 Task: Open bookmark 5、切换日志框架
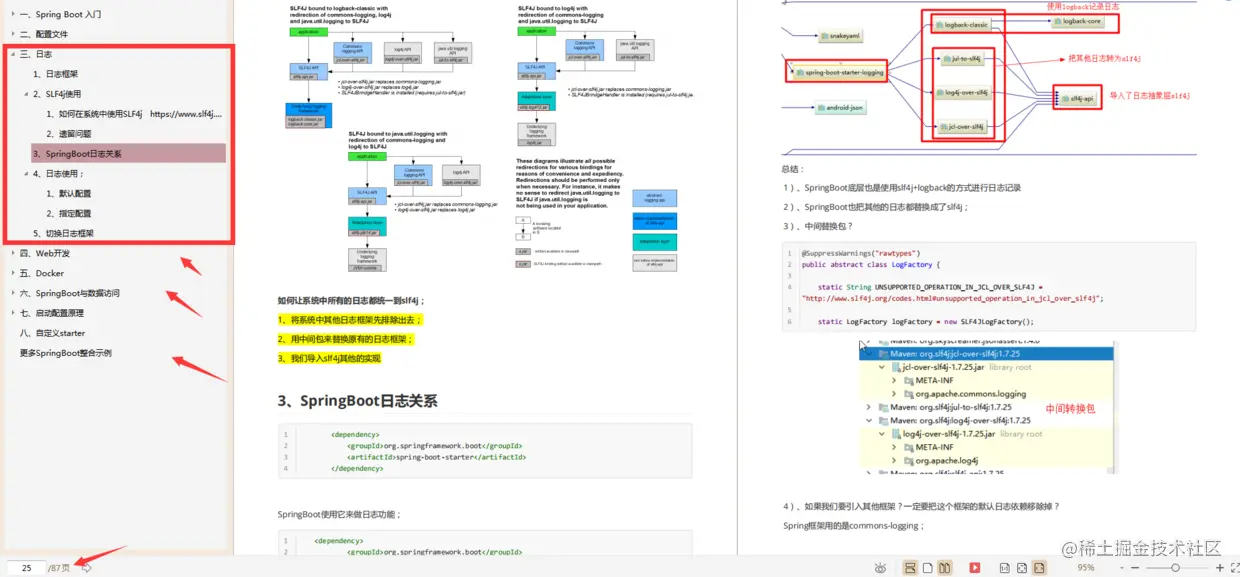pos(63,233)
